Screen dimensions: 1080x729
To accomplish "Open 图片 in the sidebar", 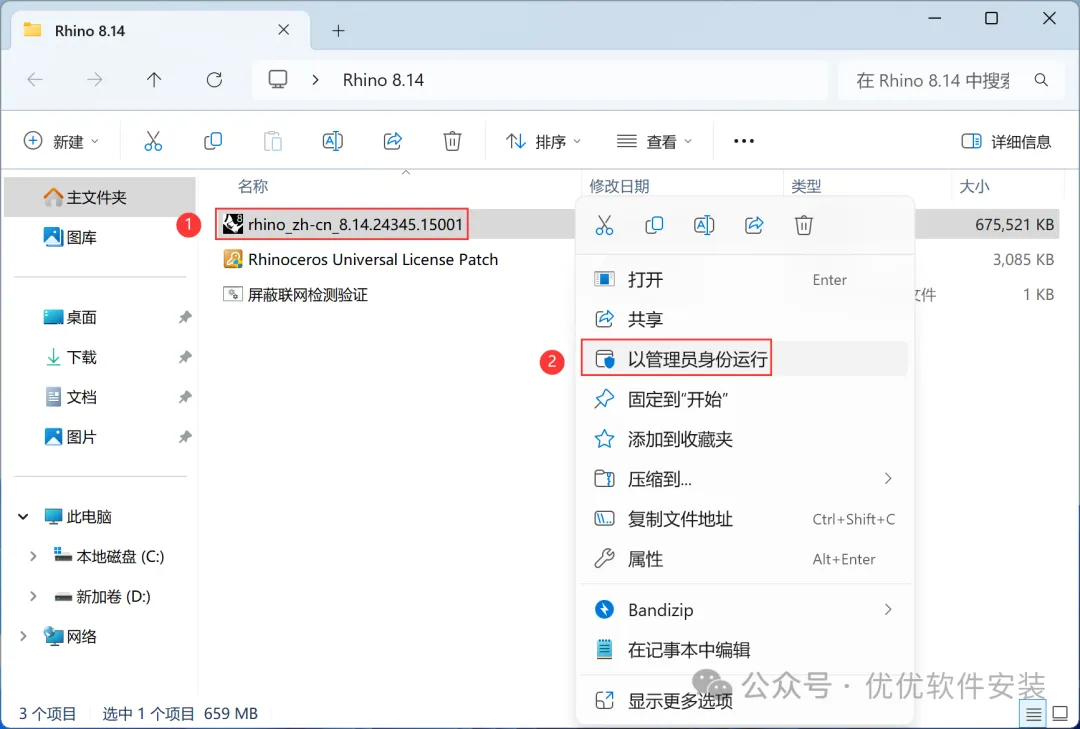I will click(x=70, y=437).
